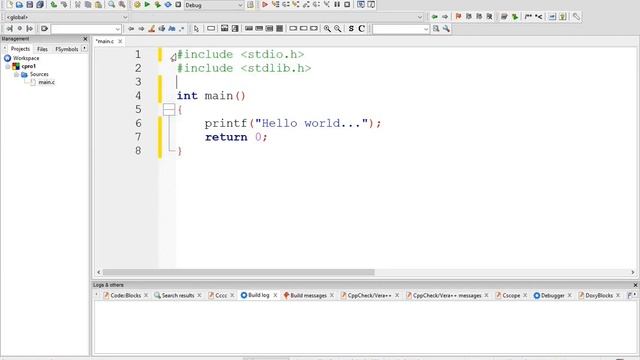This screenshot has width=640, height=360.
Task: Close the Management panel
Action: coord(85,39)
